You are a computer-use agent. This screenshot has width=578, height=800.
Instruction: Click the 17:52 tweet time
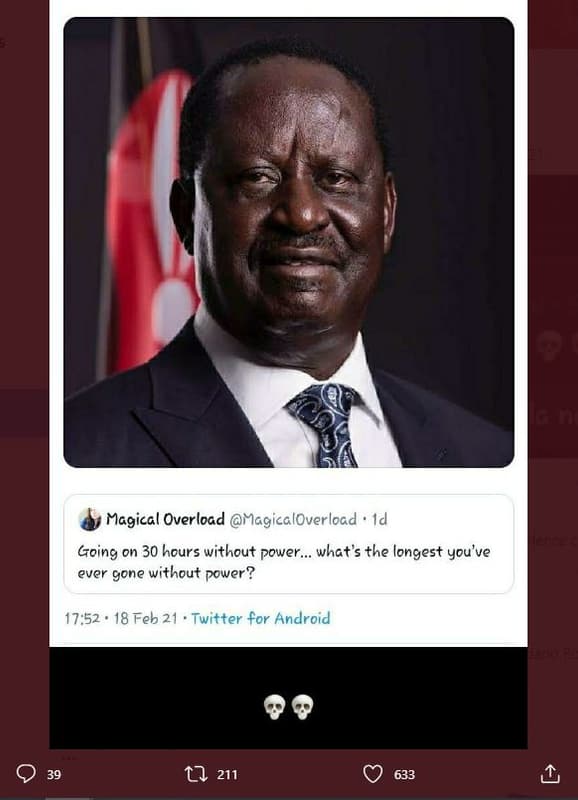(x=82, y=618)
